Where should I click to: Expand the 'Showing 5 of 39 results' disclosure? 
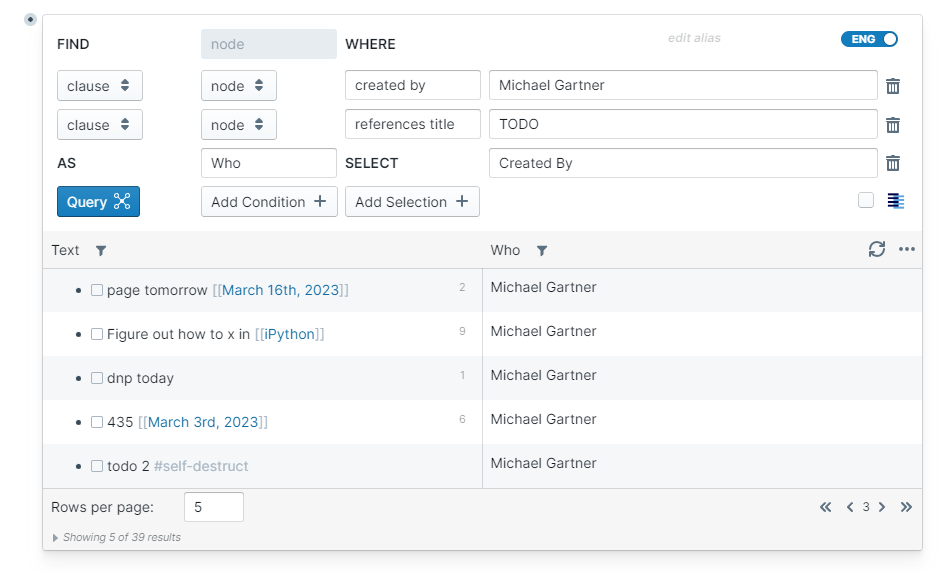(x=56, y=538)
